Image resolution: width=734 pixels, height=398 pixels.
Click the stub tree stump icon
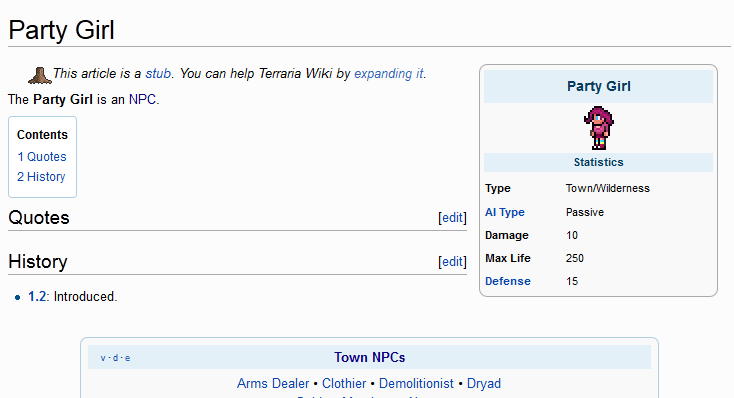(x=40, y=75)
